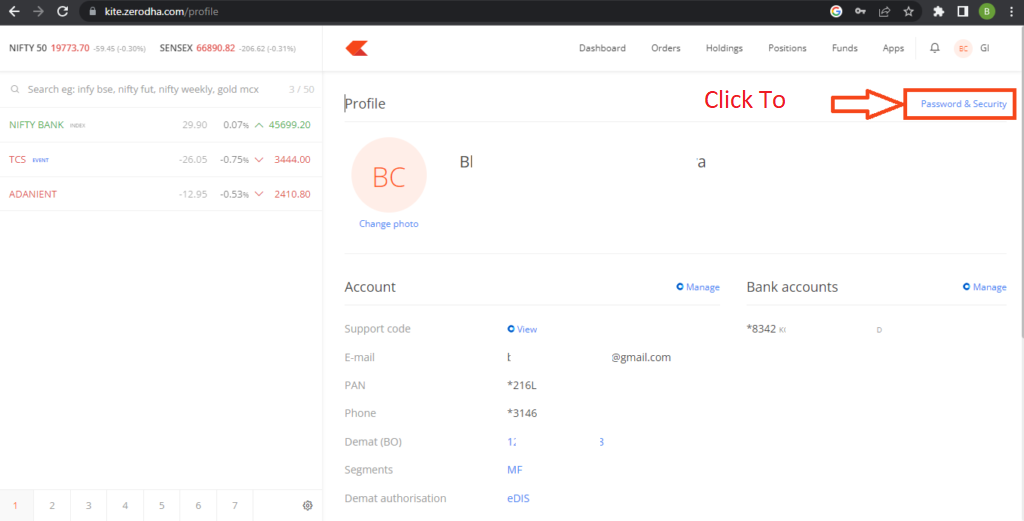Click the NIFTY BANK up chevron
This screenshot has height=521, width=1024.
pyautogui.click(x=259, y=125)
